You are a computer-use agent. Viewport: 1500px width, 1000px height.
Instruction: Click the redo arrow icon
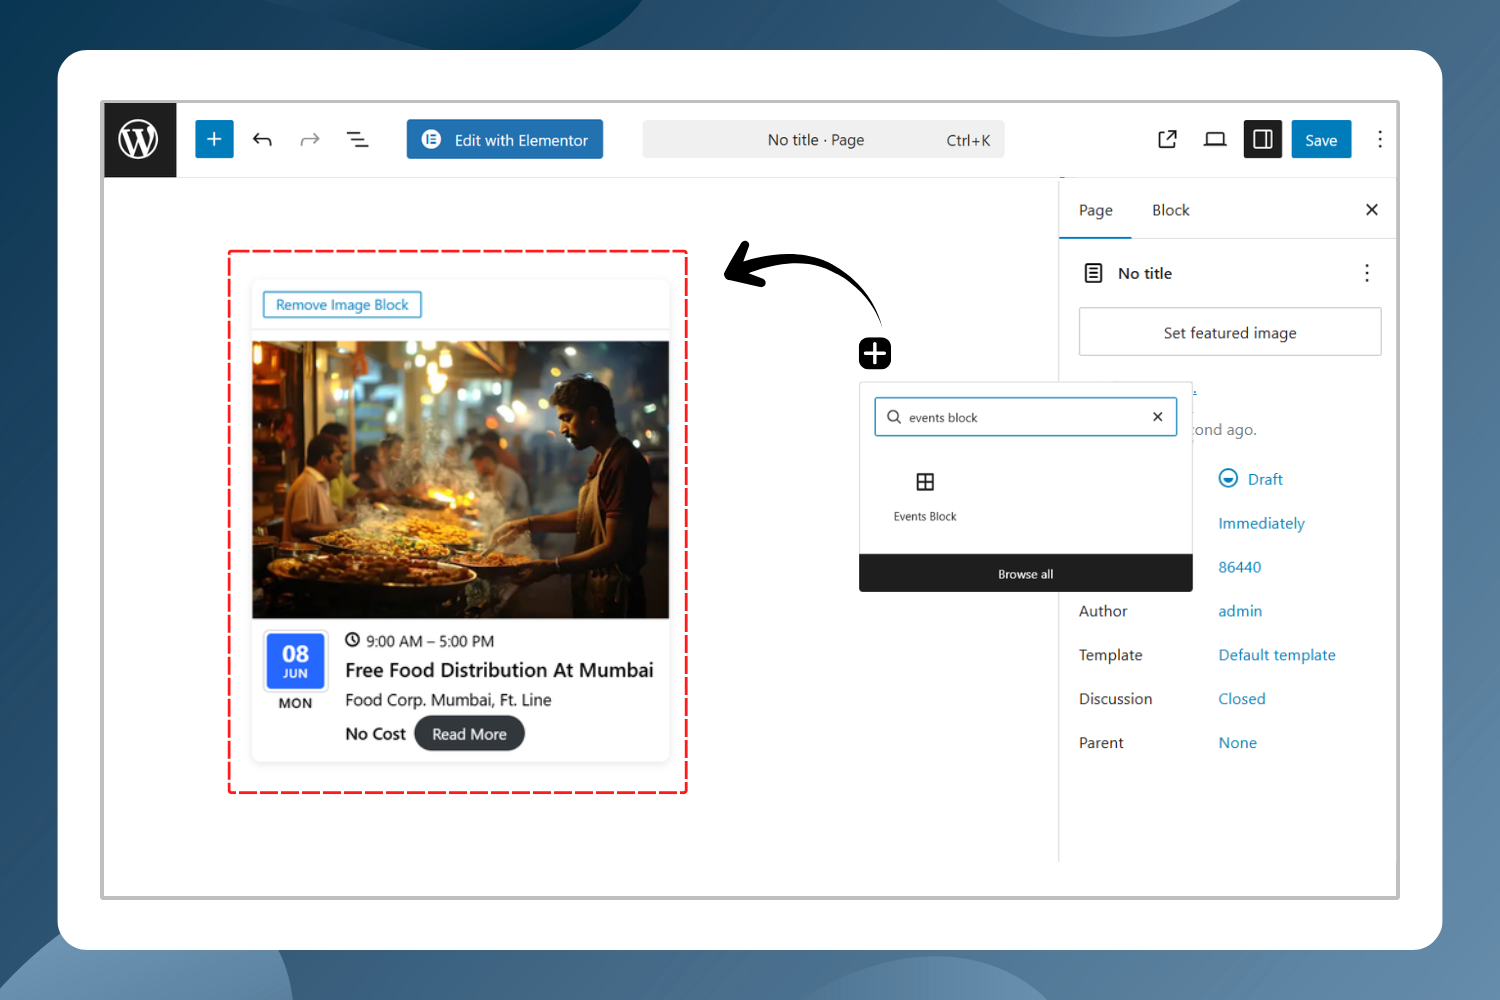pyautogui.click(x=310, y=140)
